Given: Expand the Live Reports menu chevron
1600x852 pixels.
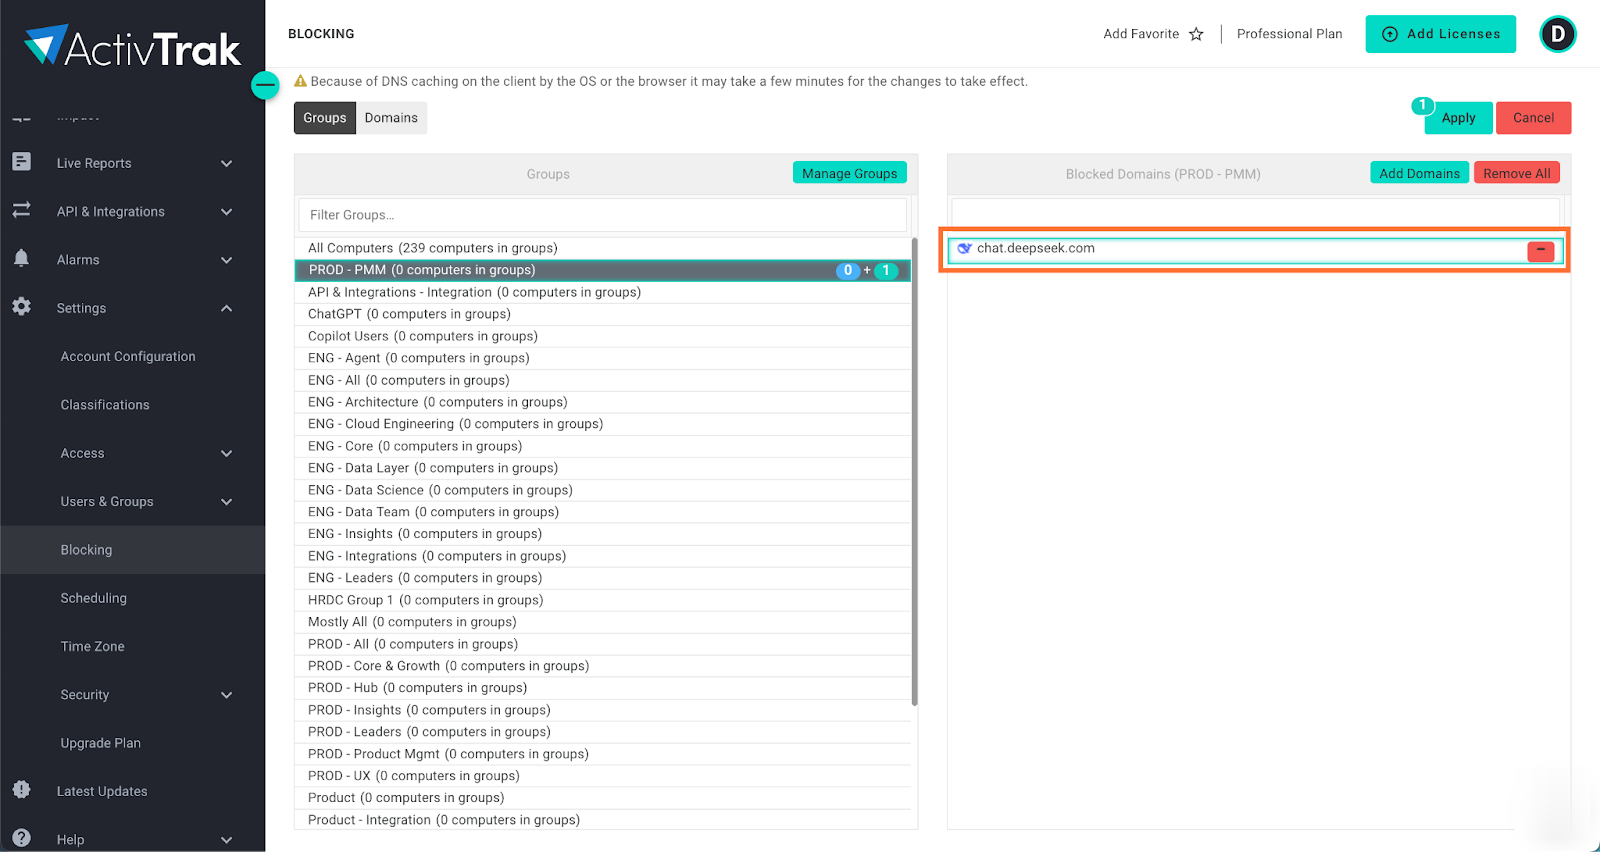Looking at the screenshot, I should [227, 163].
